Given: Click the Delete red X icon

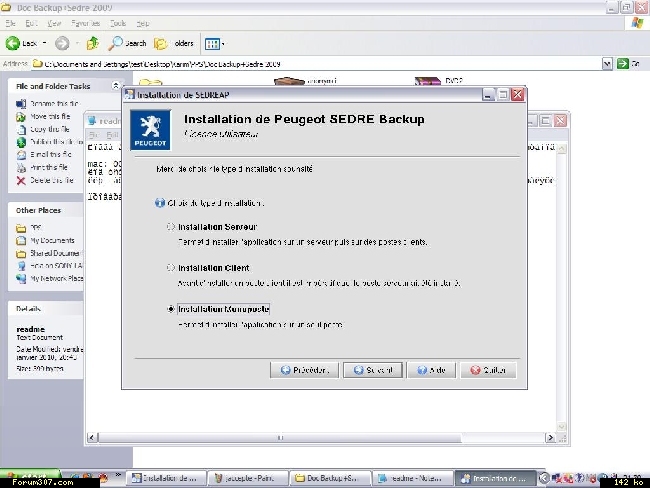Looking at the screenshot, I should (x=21, y=180).
